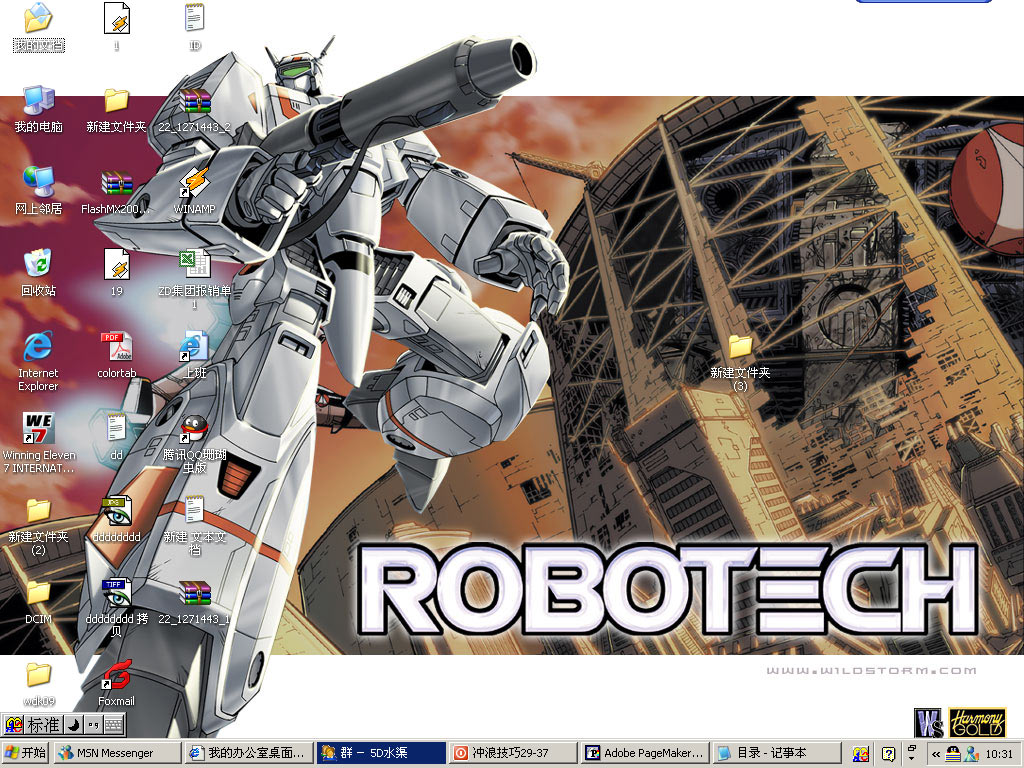Viewport: 1024px width, 768px height.
Task: Open the language bar options dropdown arrow
Action: pos(912,758)
